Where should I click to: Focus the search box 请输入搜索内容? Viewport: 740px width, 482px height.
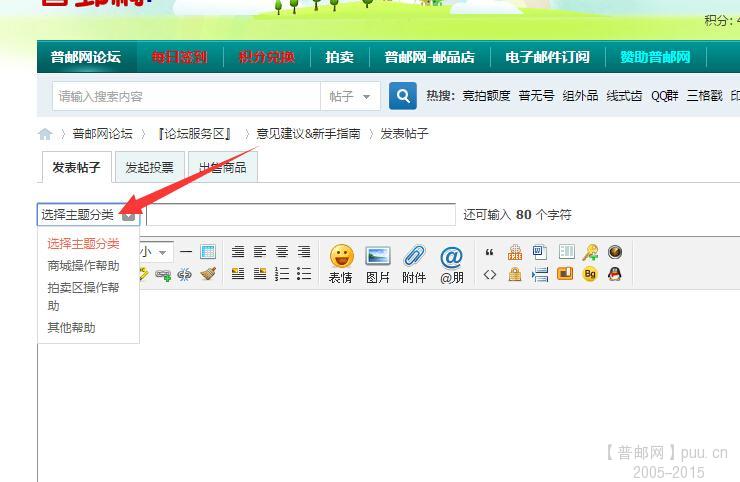tap(186, 96)
